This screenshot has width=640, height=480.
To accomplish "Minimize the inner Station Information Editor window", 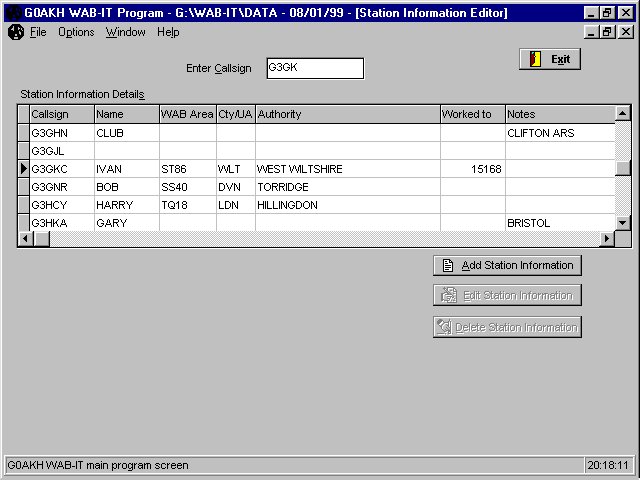I will click(x=591, y=32).
